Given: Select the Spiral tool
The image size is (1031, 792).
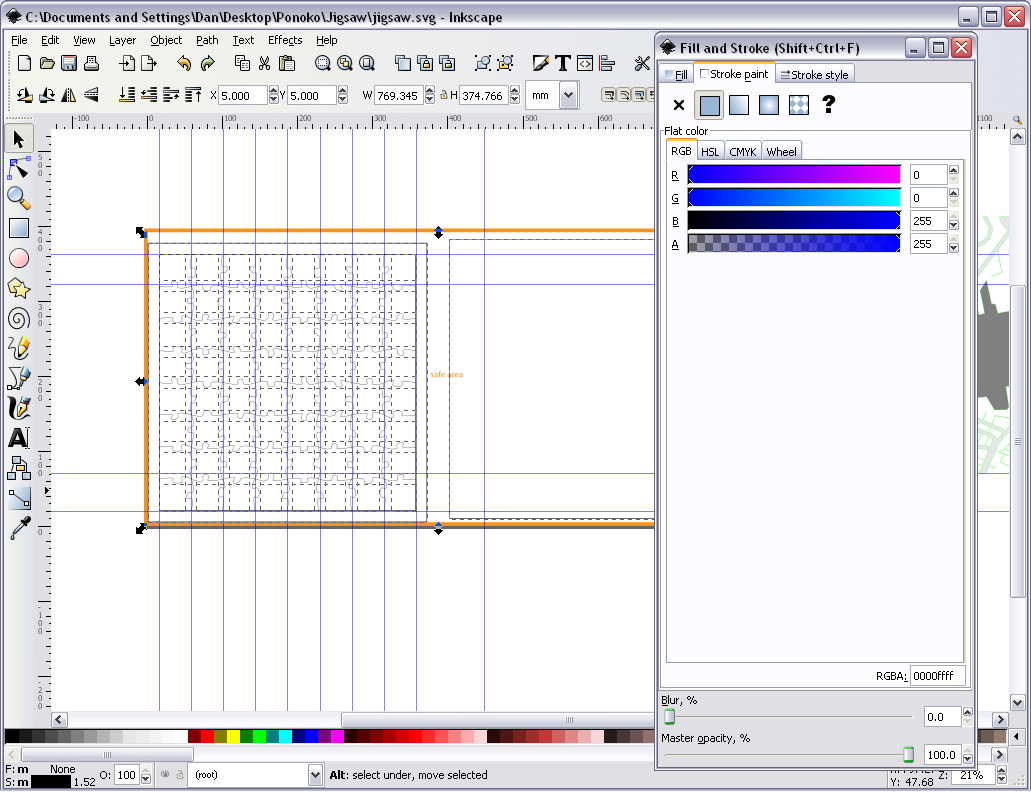Looking at the screenshot, I should click(18, 318).
